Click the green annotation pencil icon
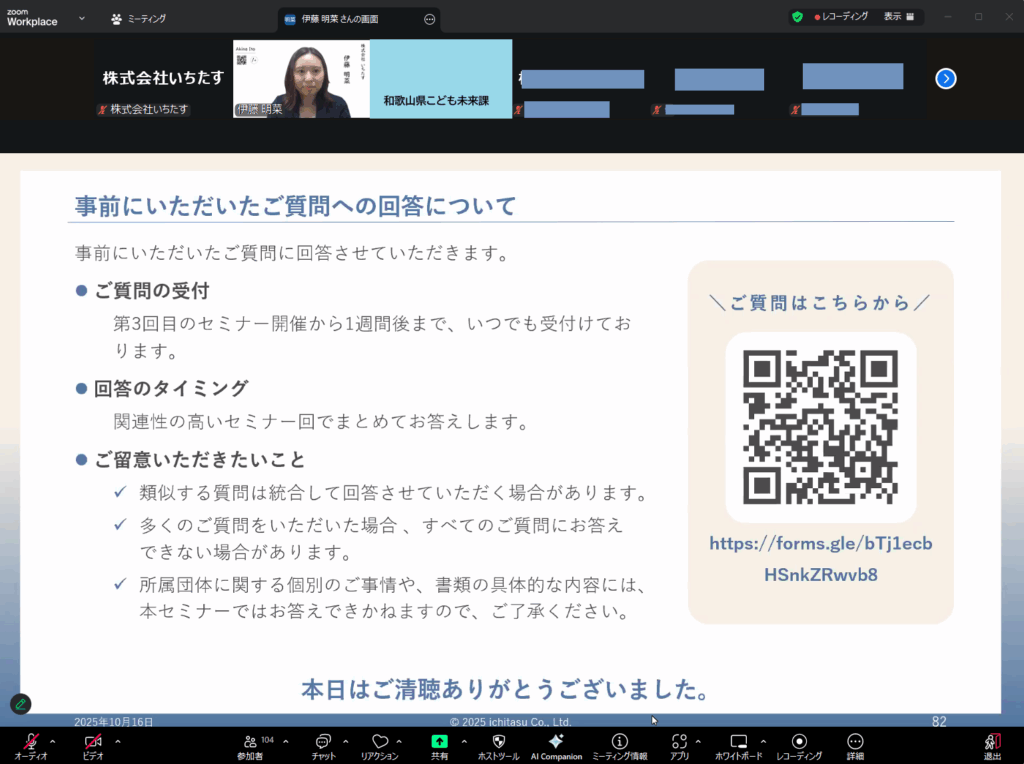The width and height of the screenshot is (1024, 764). [21, 704]
